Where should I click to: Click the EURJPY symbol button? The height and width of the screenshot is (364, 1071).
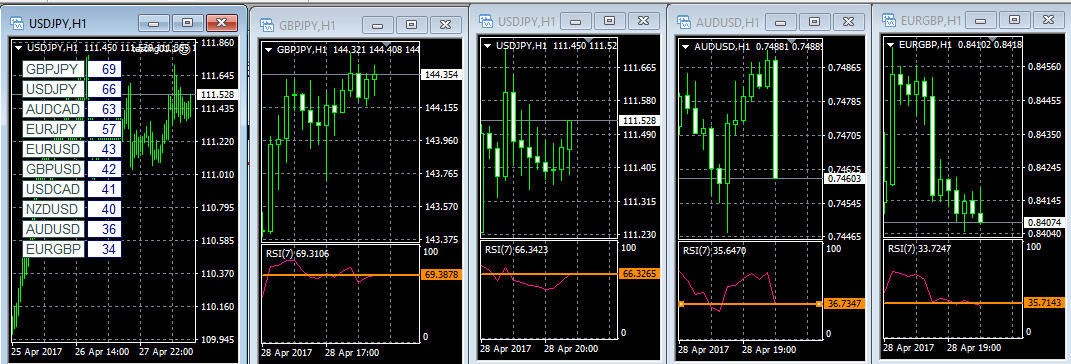coord(54,129)
